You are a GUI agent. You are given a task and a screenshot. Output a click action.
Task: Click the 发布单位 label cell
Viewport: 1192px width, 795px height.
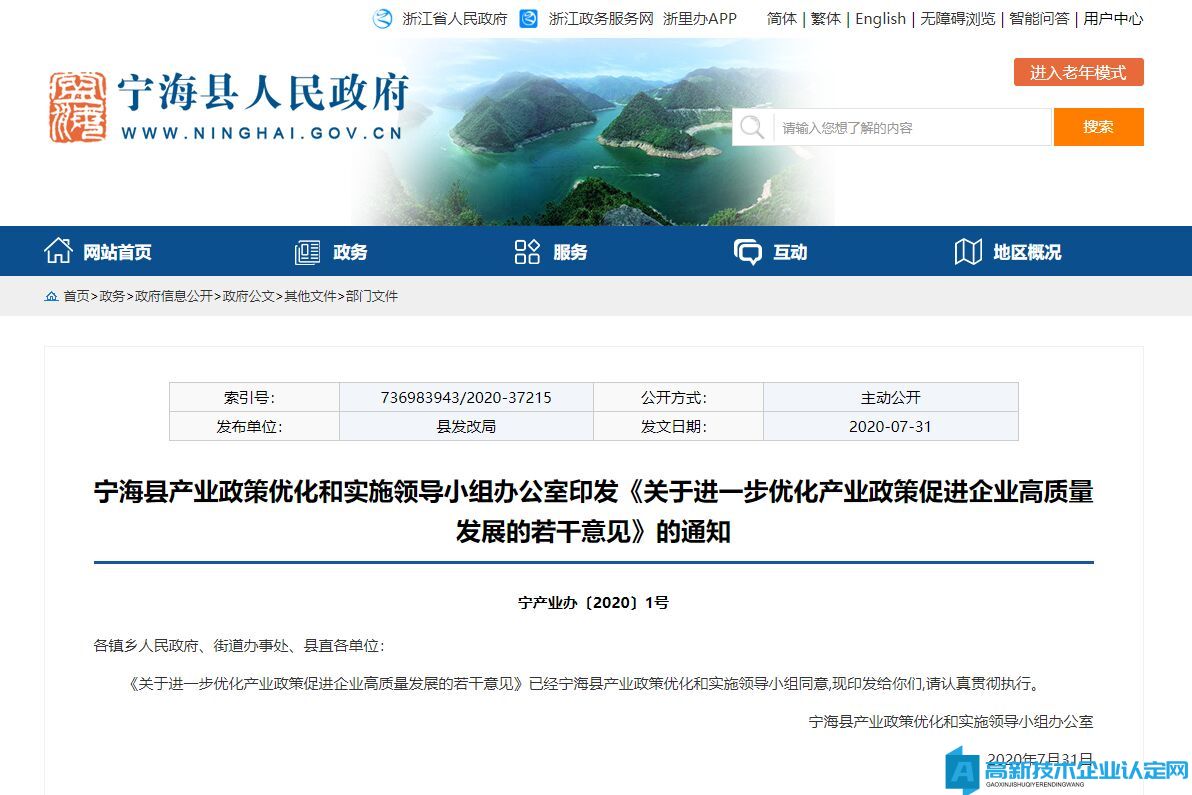(x=254, y=426)
